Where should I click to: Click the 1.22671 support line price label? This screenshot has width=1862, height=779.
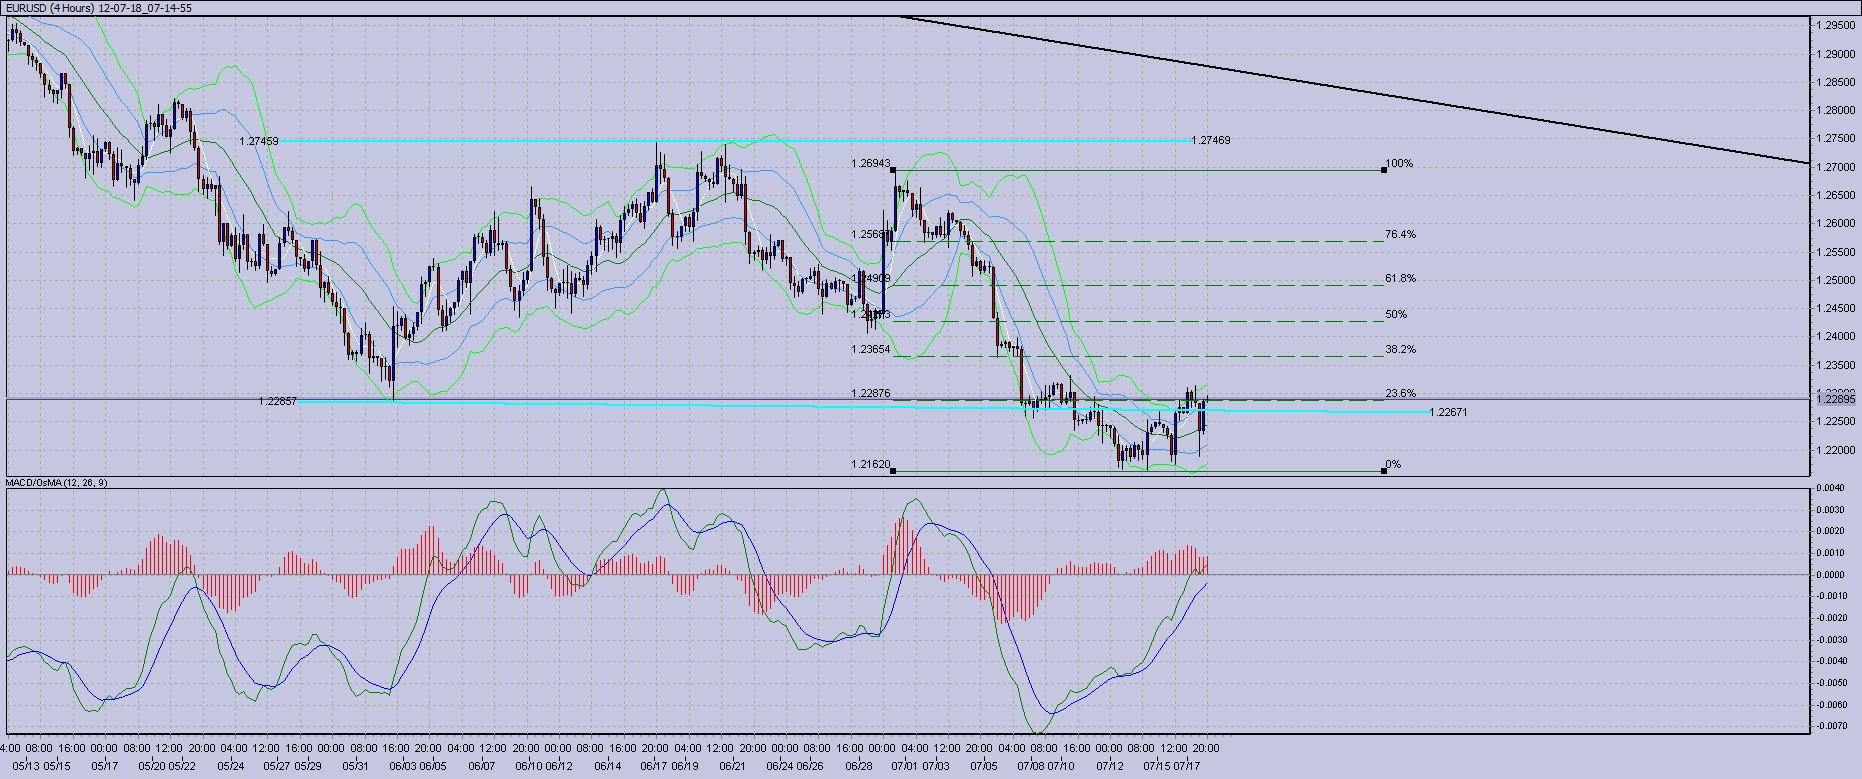click(1448, 412)
